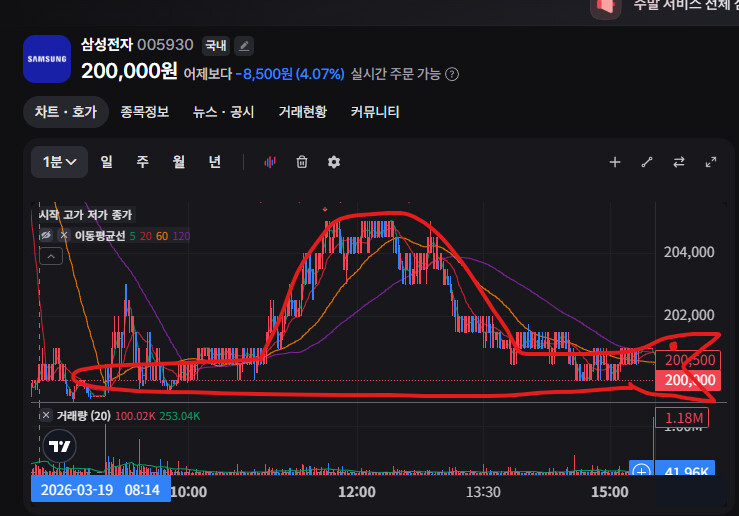Open chart settings gear icon
The image size is (739, 516).
pyautogui.click(x=334, y=162)
